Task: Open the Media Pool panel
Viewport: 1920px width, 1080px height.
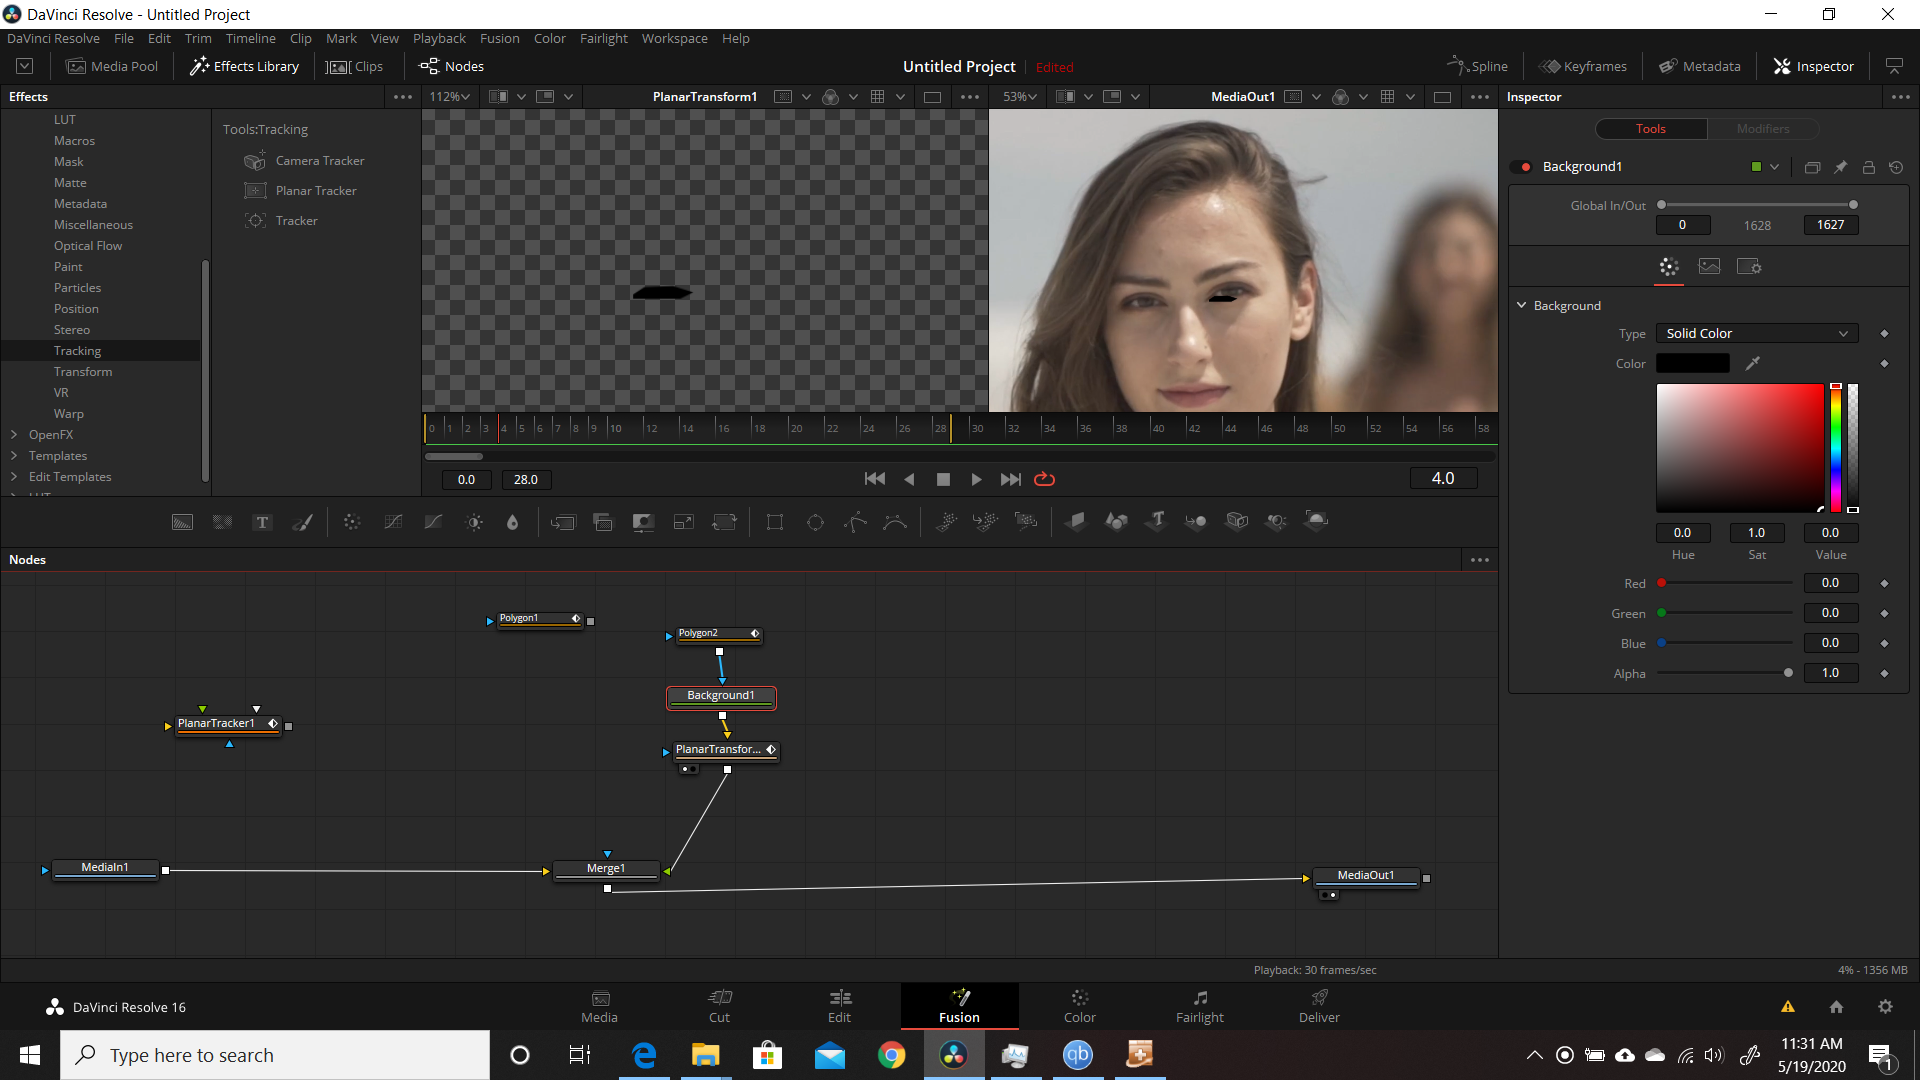Action: tap(112, 66)
